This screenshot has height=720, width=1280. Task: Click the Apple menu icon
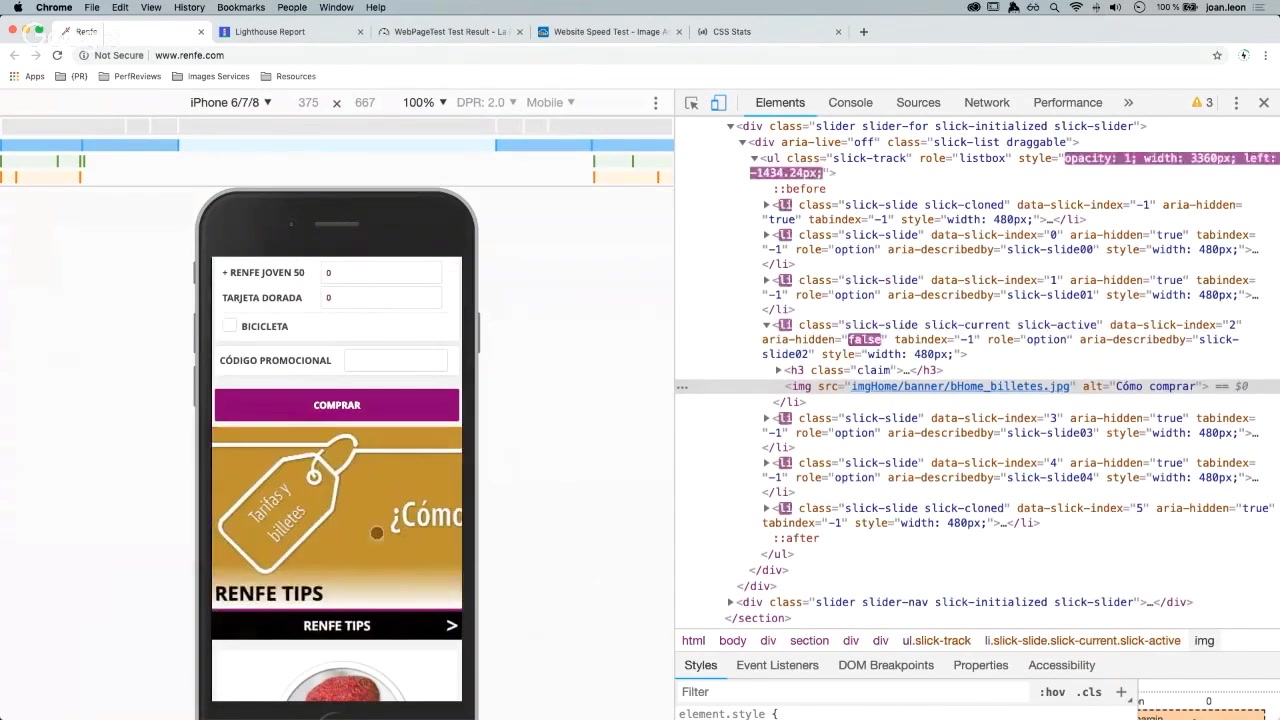pyautogui.click(x=17, y=7)
